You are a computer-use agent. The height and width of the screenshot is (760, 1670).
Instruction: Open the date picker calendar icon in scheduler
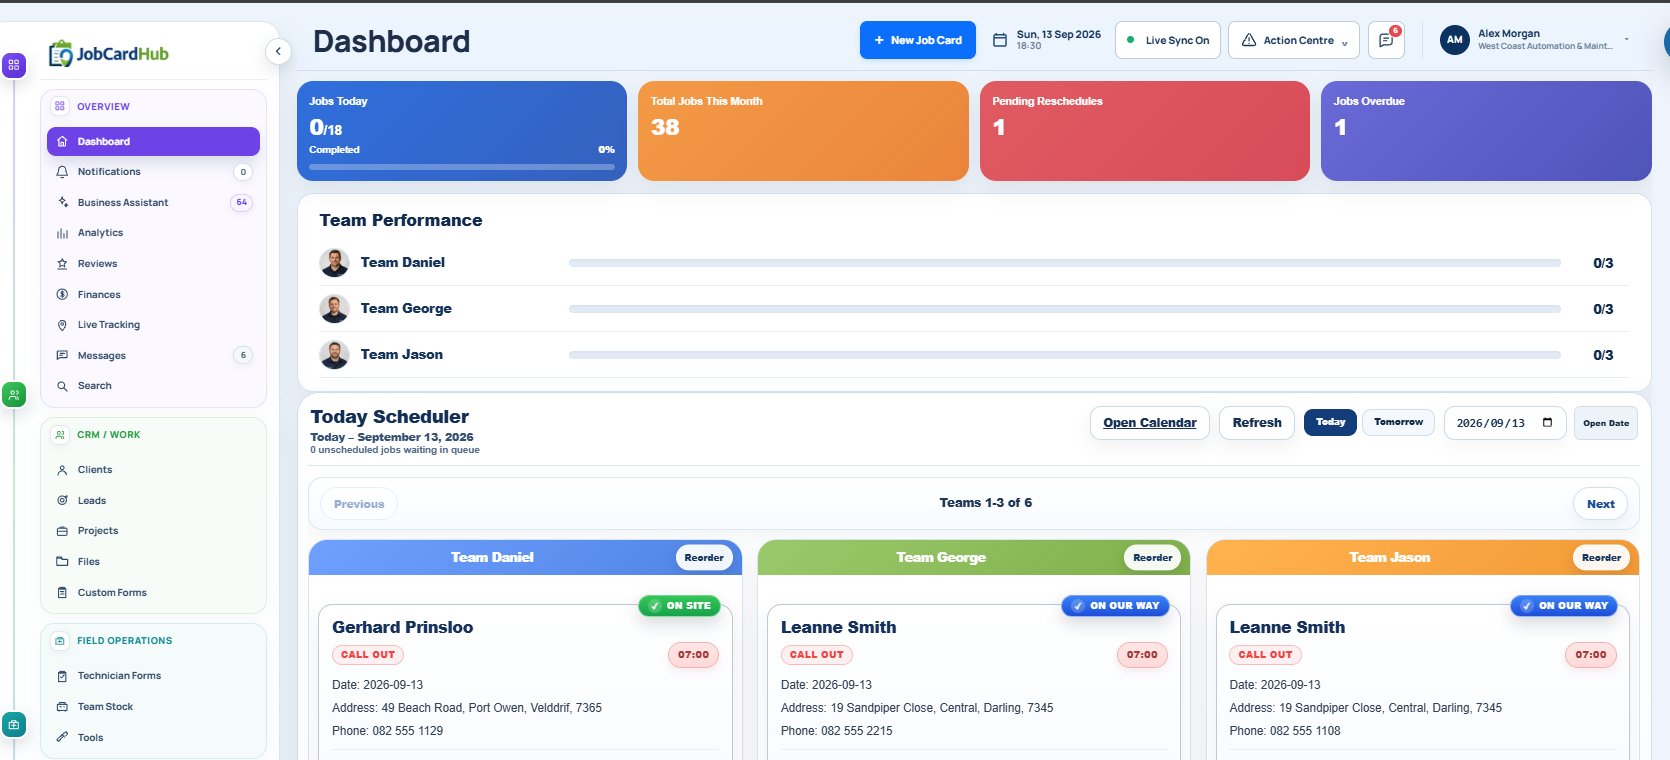(1548, 422)
